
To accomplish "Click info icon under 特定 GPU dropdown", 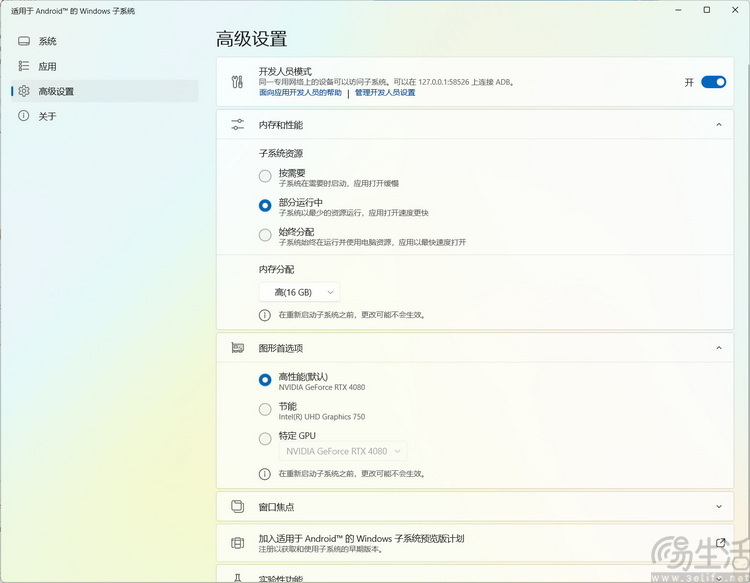I will coord(265,474).
